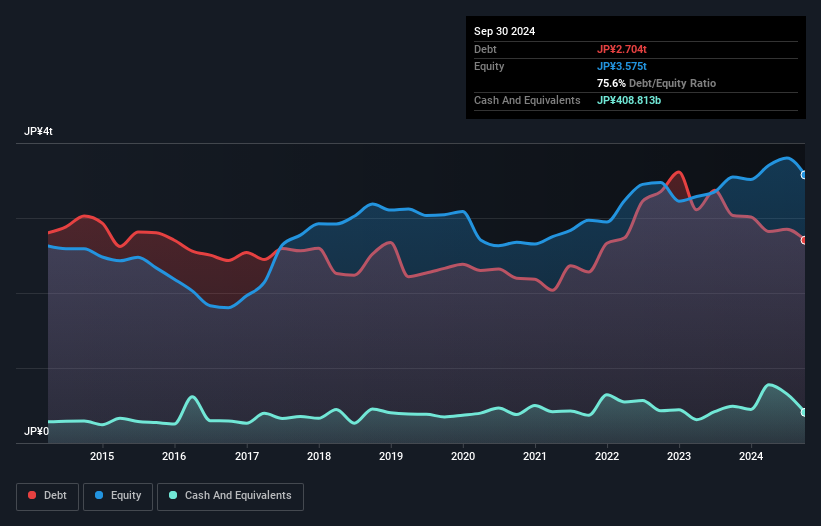Click the JP¥3.575t equity value

click(622, 66)
